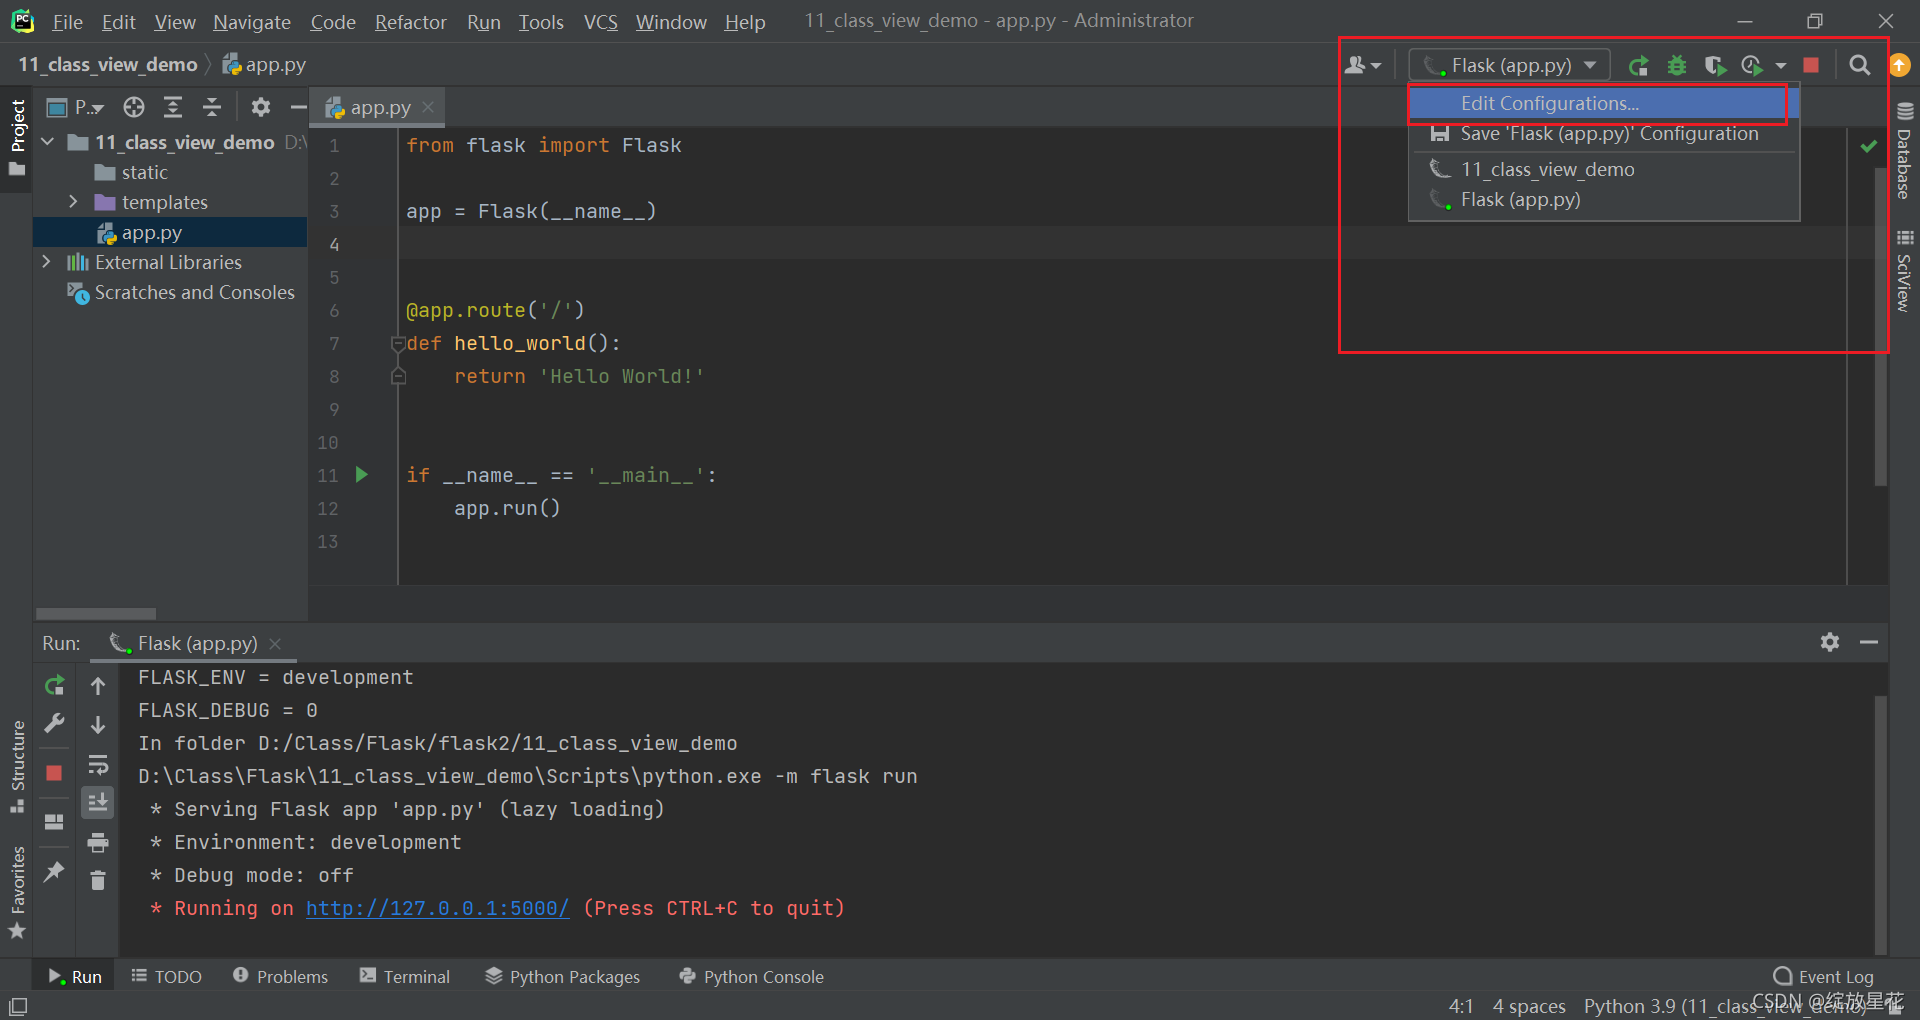Viewport: 1920px width, 1020px height.
Task: Pin the Run tab
Action: pos(54,872)
